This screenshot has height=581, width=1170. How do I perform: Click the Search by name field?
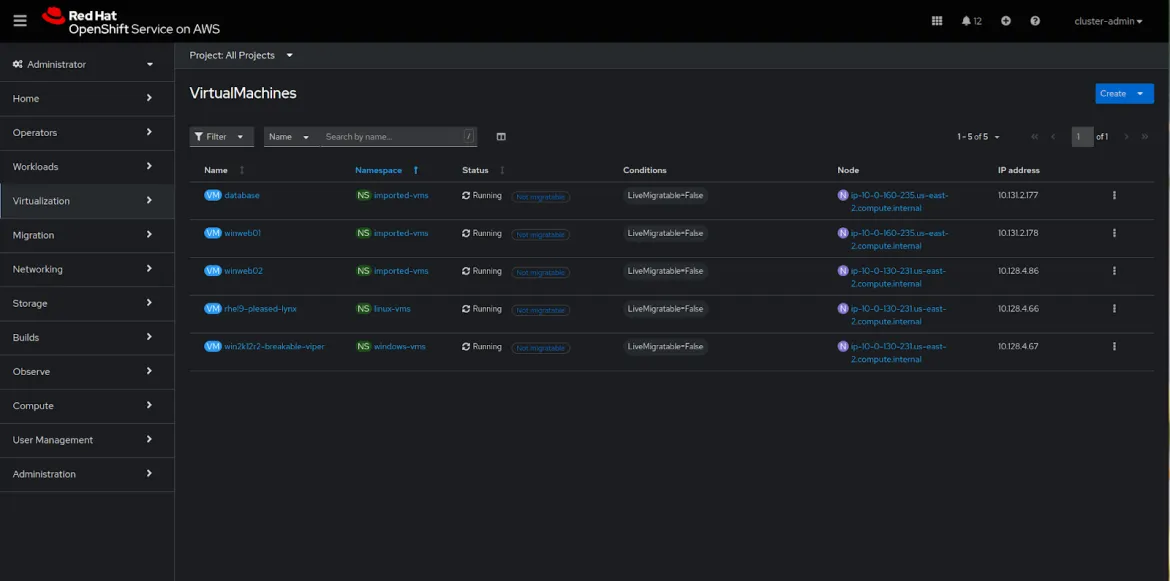coord(393,136)
